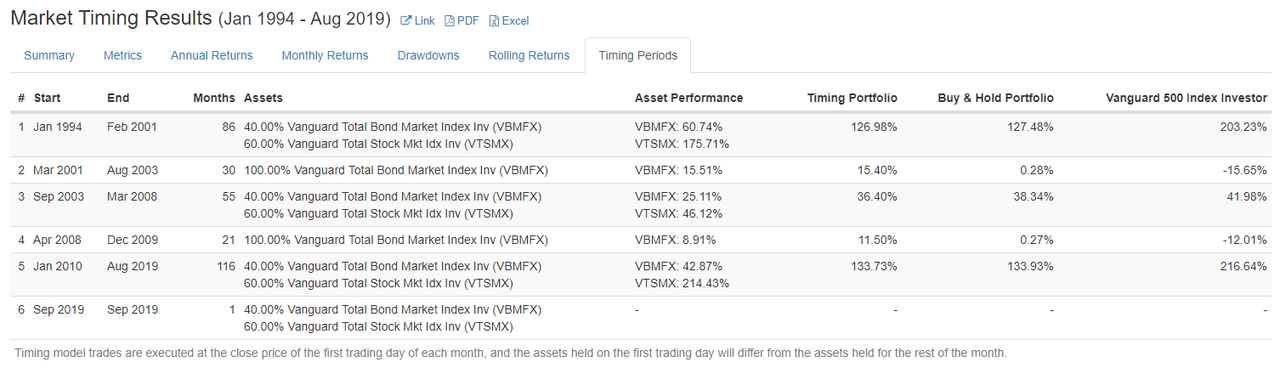Click the Link text beside title
Viewport: 1280px width, 385px height.
tap(424, 21)
